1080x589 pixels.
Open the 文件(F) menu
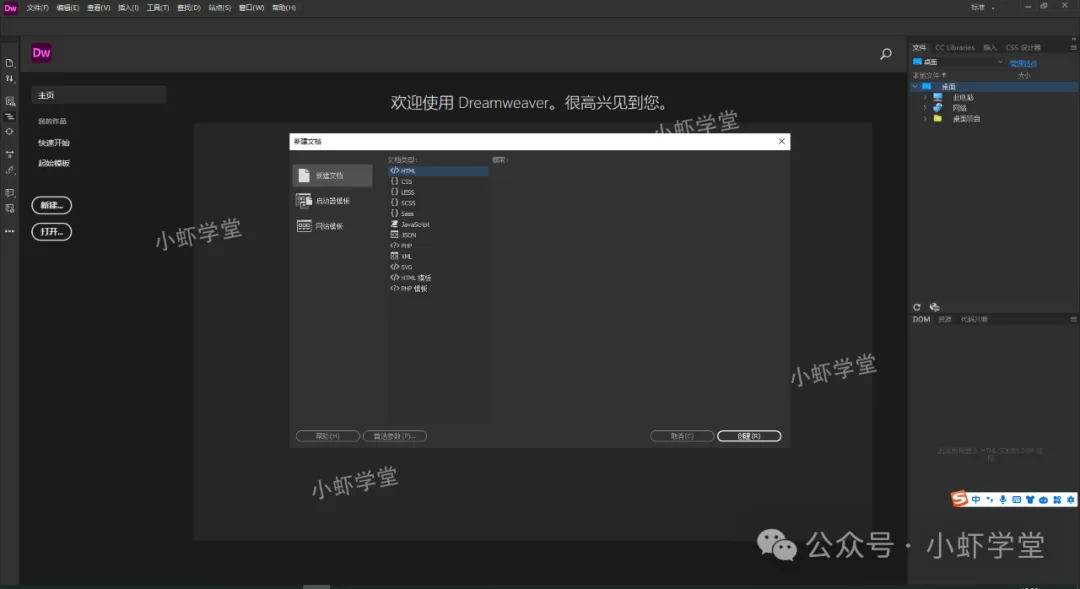click(38, 8)
